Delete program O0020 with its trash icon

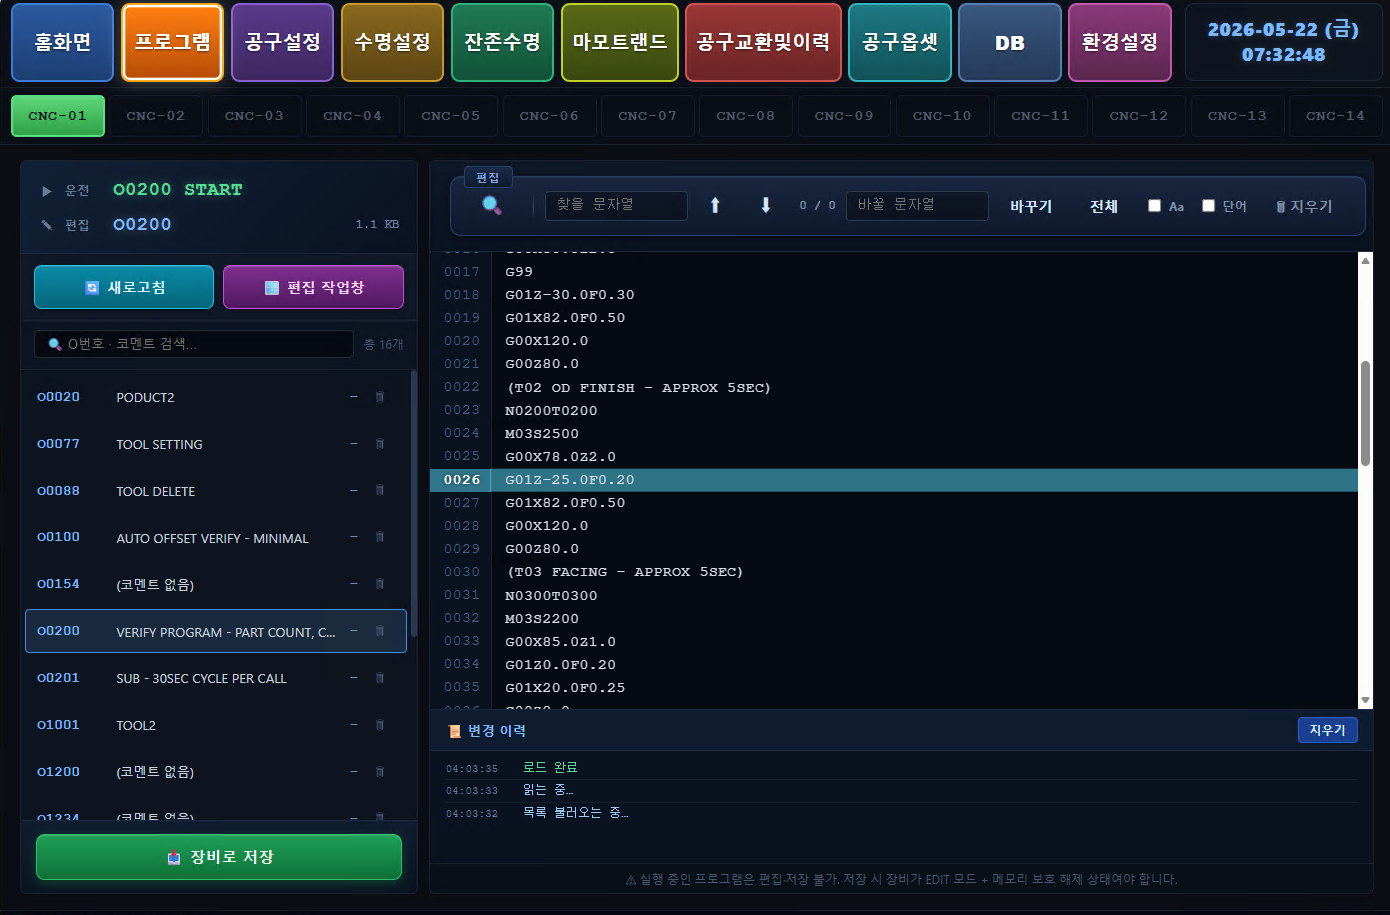point(380,397)
